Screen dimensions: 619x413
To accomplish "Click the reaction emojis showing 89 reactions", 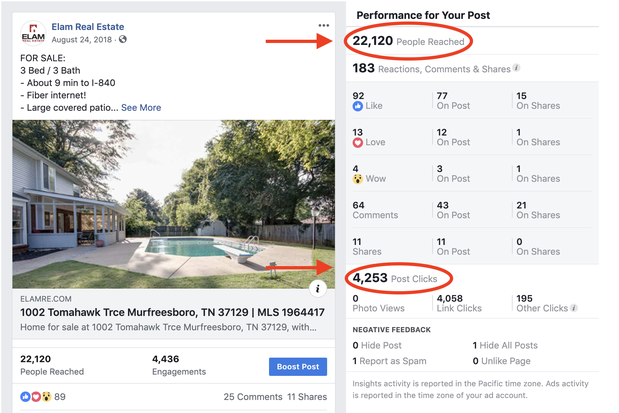I will pos(37,397).
